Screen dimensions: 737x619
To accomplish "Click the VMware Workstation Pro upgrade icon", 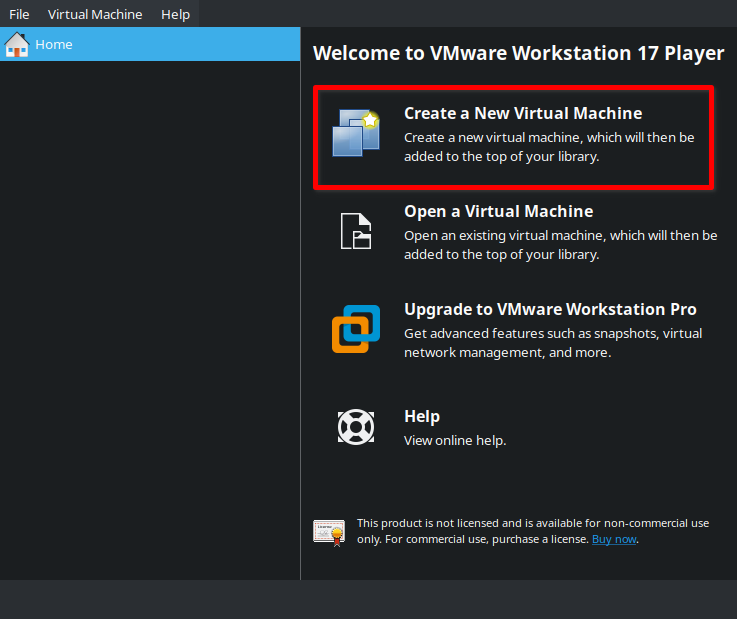I will point(356,329).
